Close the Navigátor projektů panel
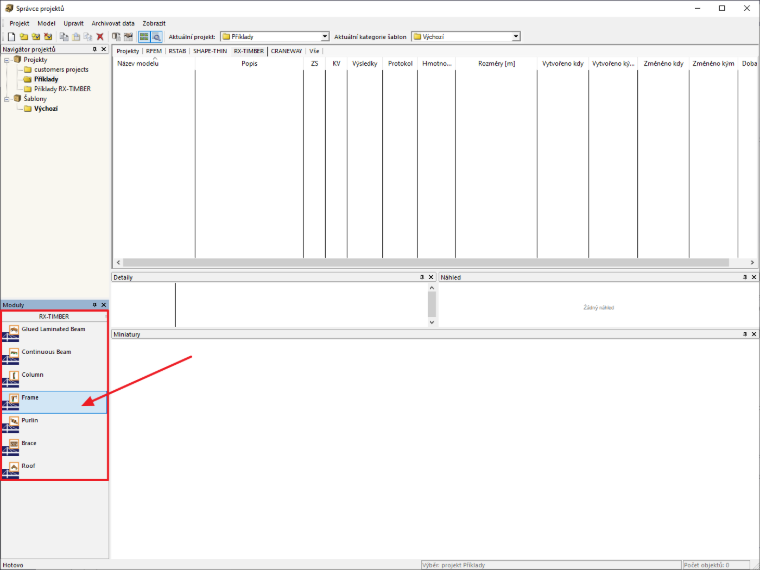 point(103,49)
